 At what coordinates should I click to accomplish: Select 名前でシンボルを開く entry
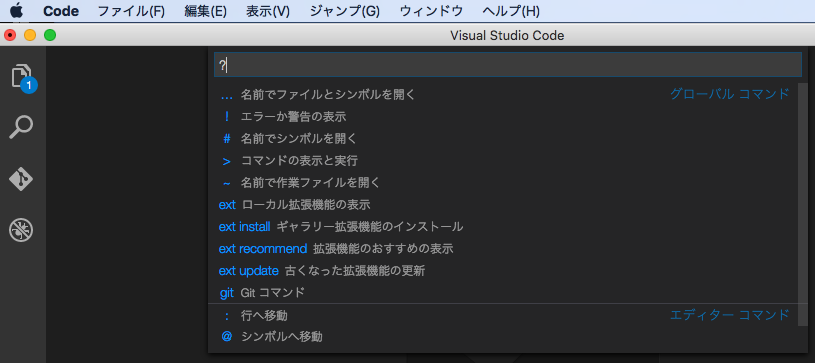(x=504, y=139)
